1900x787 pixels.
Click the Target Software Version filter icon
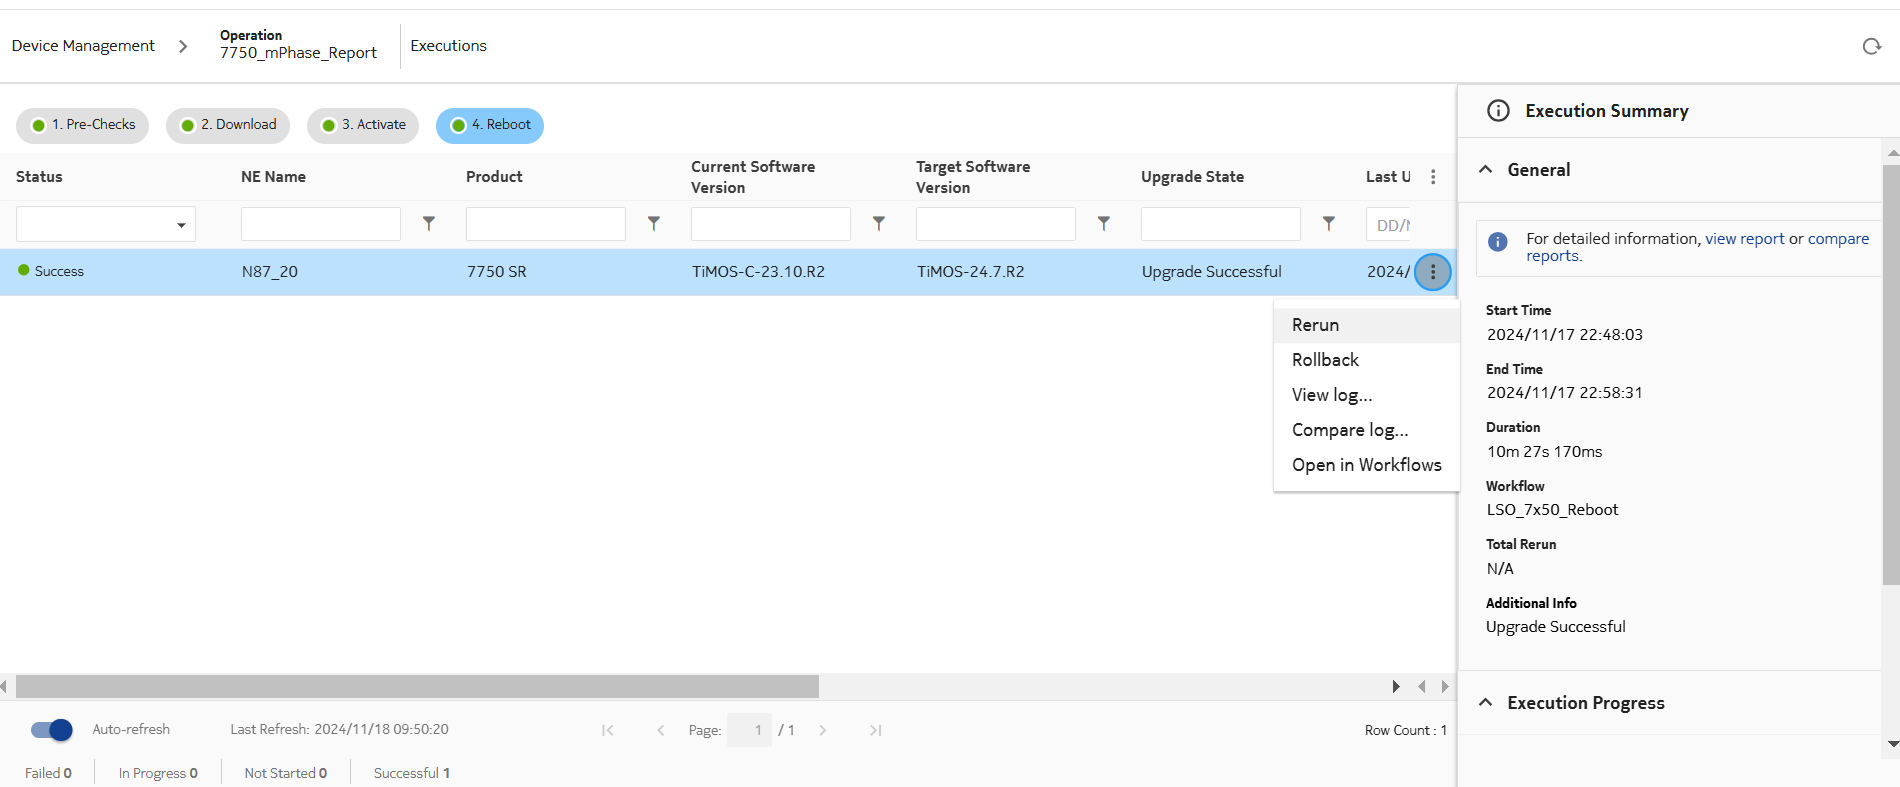point(1103,224)
